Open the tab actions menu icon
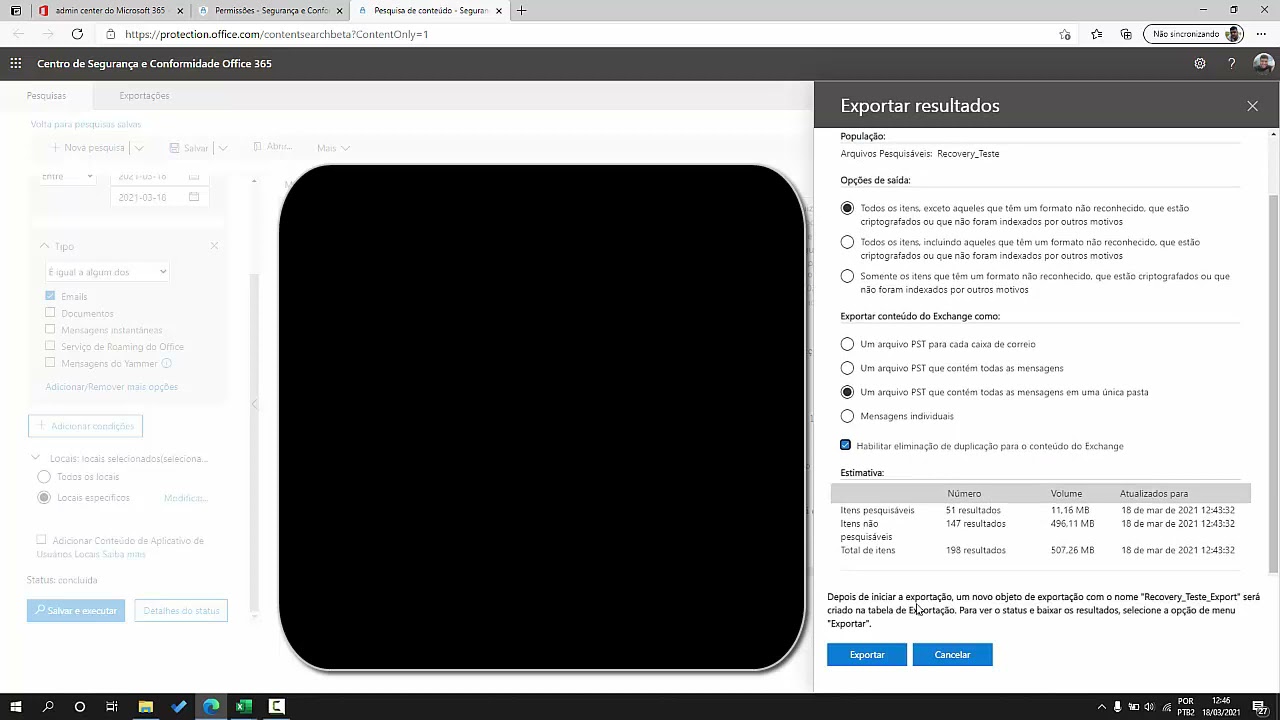This screenshot has width=1280, height=720. (x=15, y=10)
